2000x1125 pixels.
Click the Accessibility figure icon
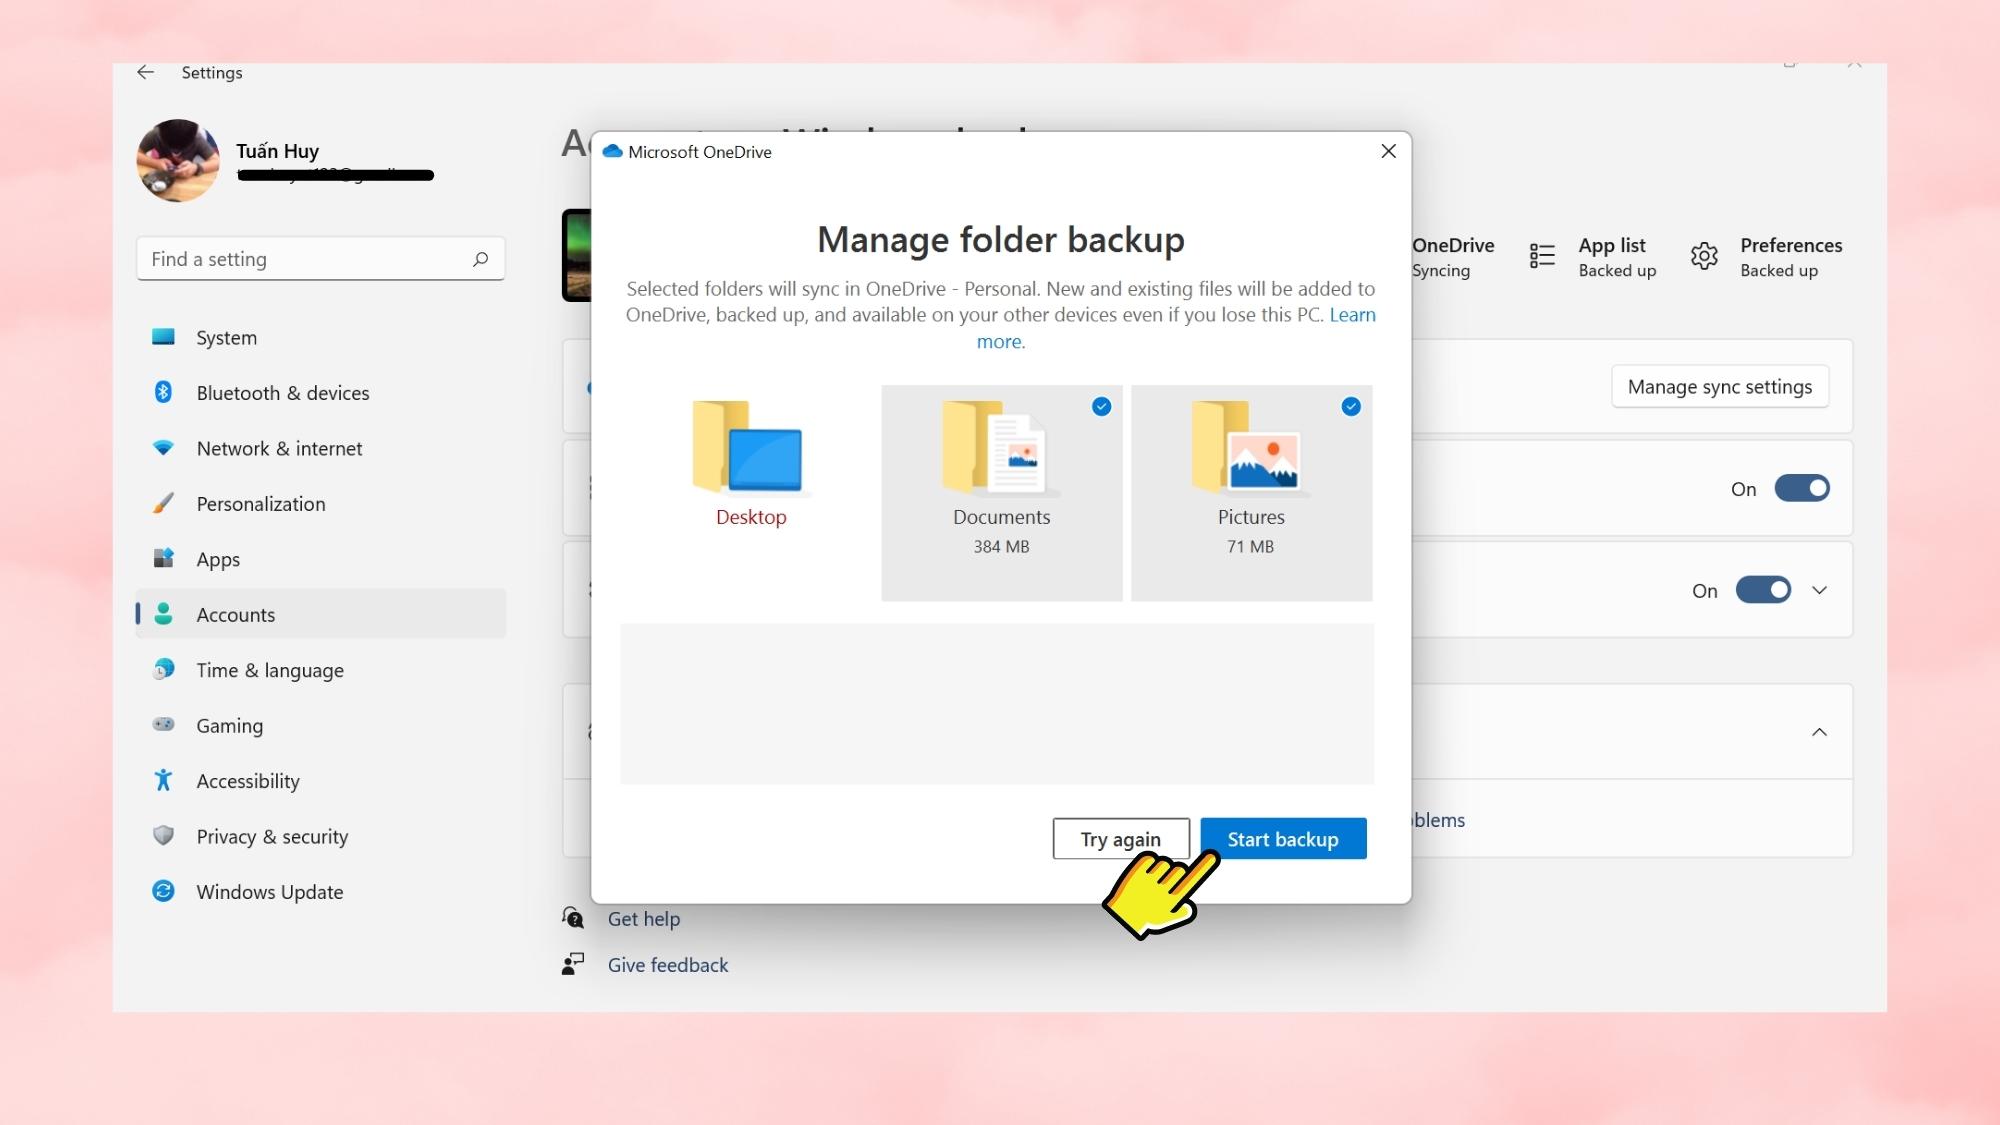[163, 780]
